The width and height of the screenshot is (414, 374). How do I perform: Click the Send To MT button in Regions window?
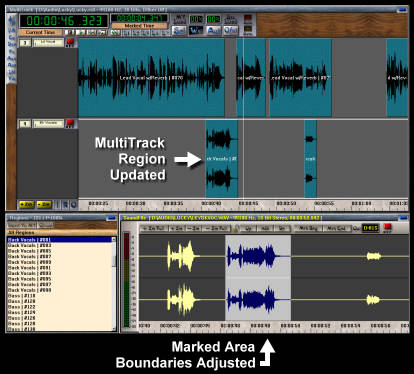[x=22, y=225]
